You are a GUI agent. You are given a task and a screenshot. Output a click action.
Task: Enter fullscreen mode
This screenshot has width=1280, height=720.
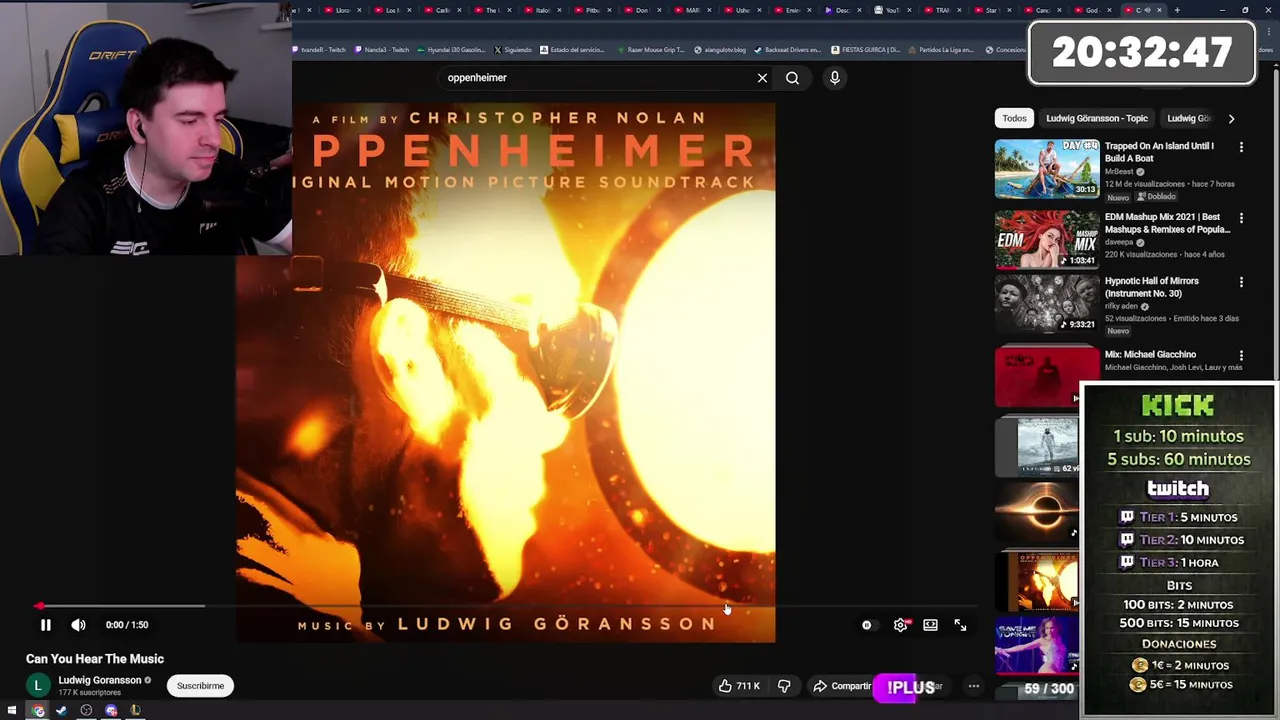(x=960, y=625)
